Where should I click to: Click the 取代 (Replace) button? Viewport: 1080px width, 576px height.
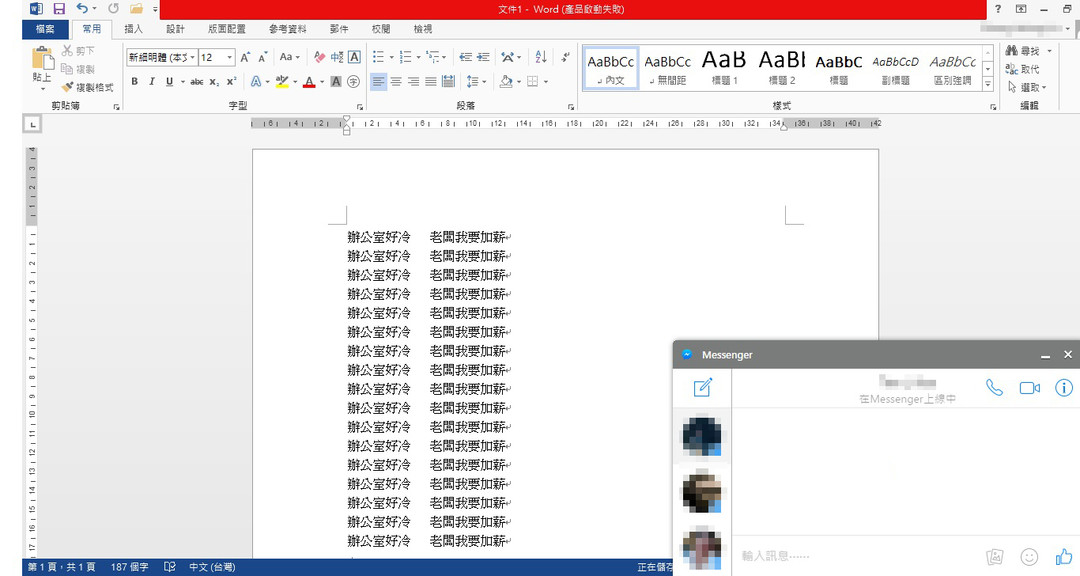coord(1023,69)
